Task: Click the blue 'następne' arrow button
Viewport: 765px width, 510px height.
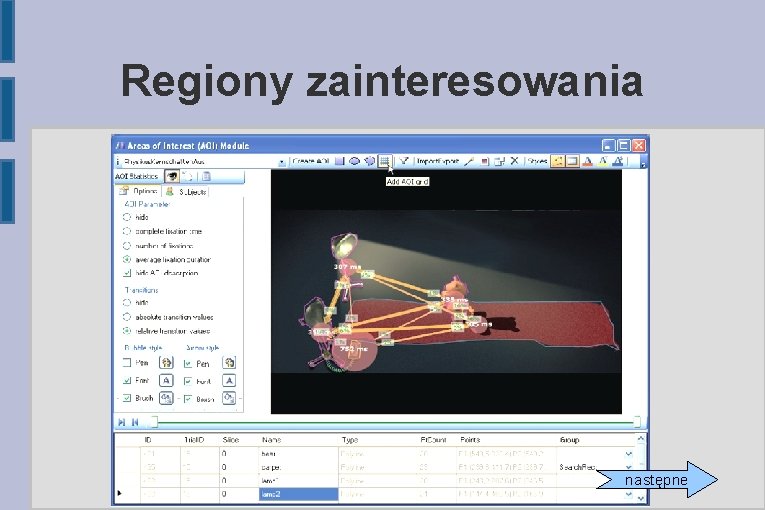Action: click(657, 480)
